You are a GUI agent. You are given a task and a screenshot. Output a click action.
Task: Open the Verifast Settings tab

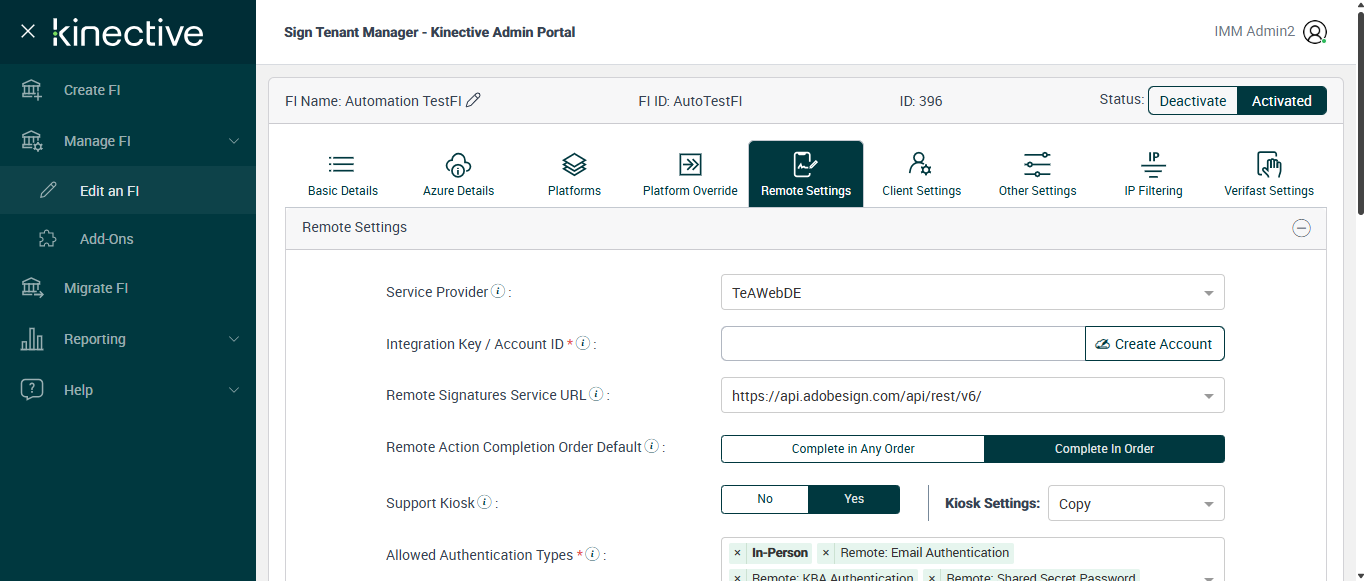pos(1269,174)
